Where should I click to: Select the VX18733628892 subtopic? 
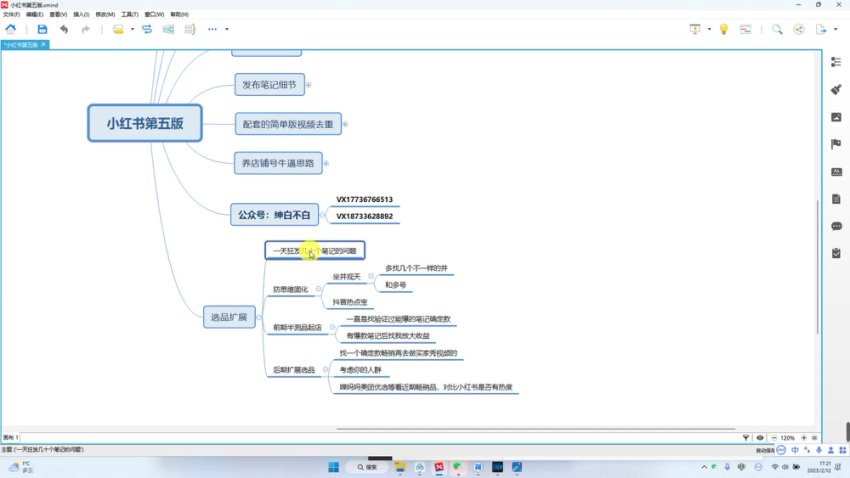coord(364,216)
